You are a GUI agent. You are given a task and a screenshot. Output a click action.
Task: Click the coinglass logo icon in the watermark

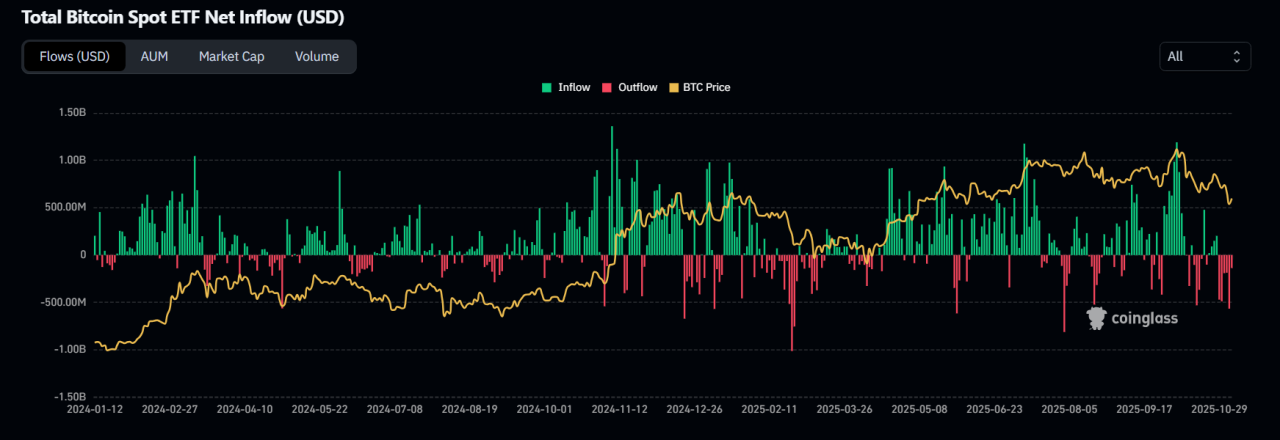1096,318
